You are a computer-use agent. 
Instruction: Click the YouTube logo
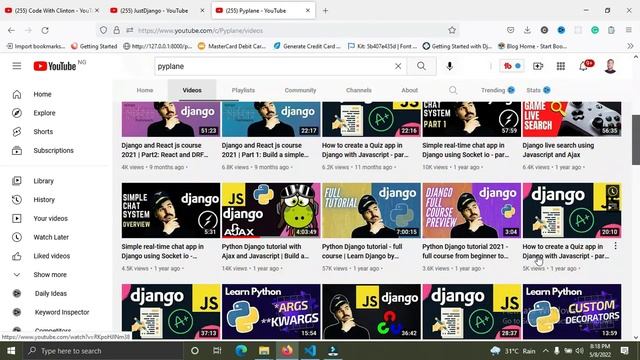pos(55,66)
